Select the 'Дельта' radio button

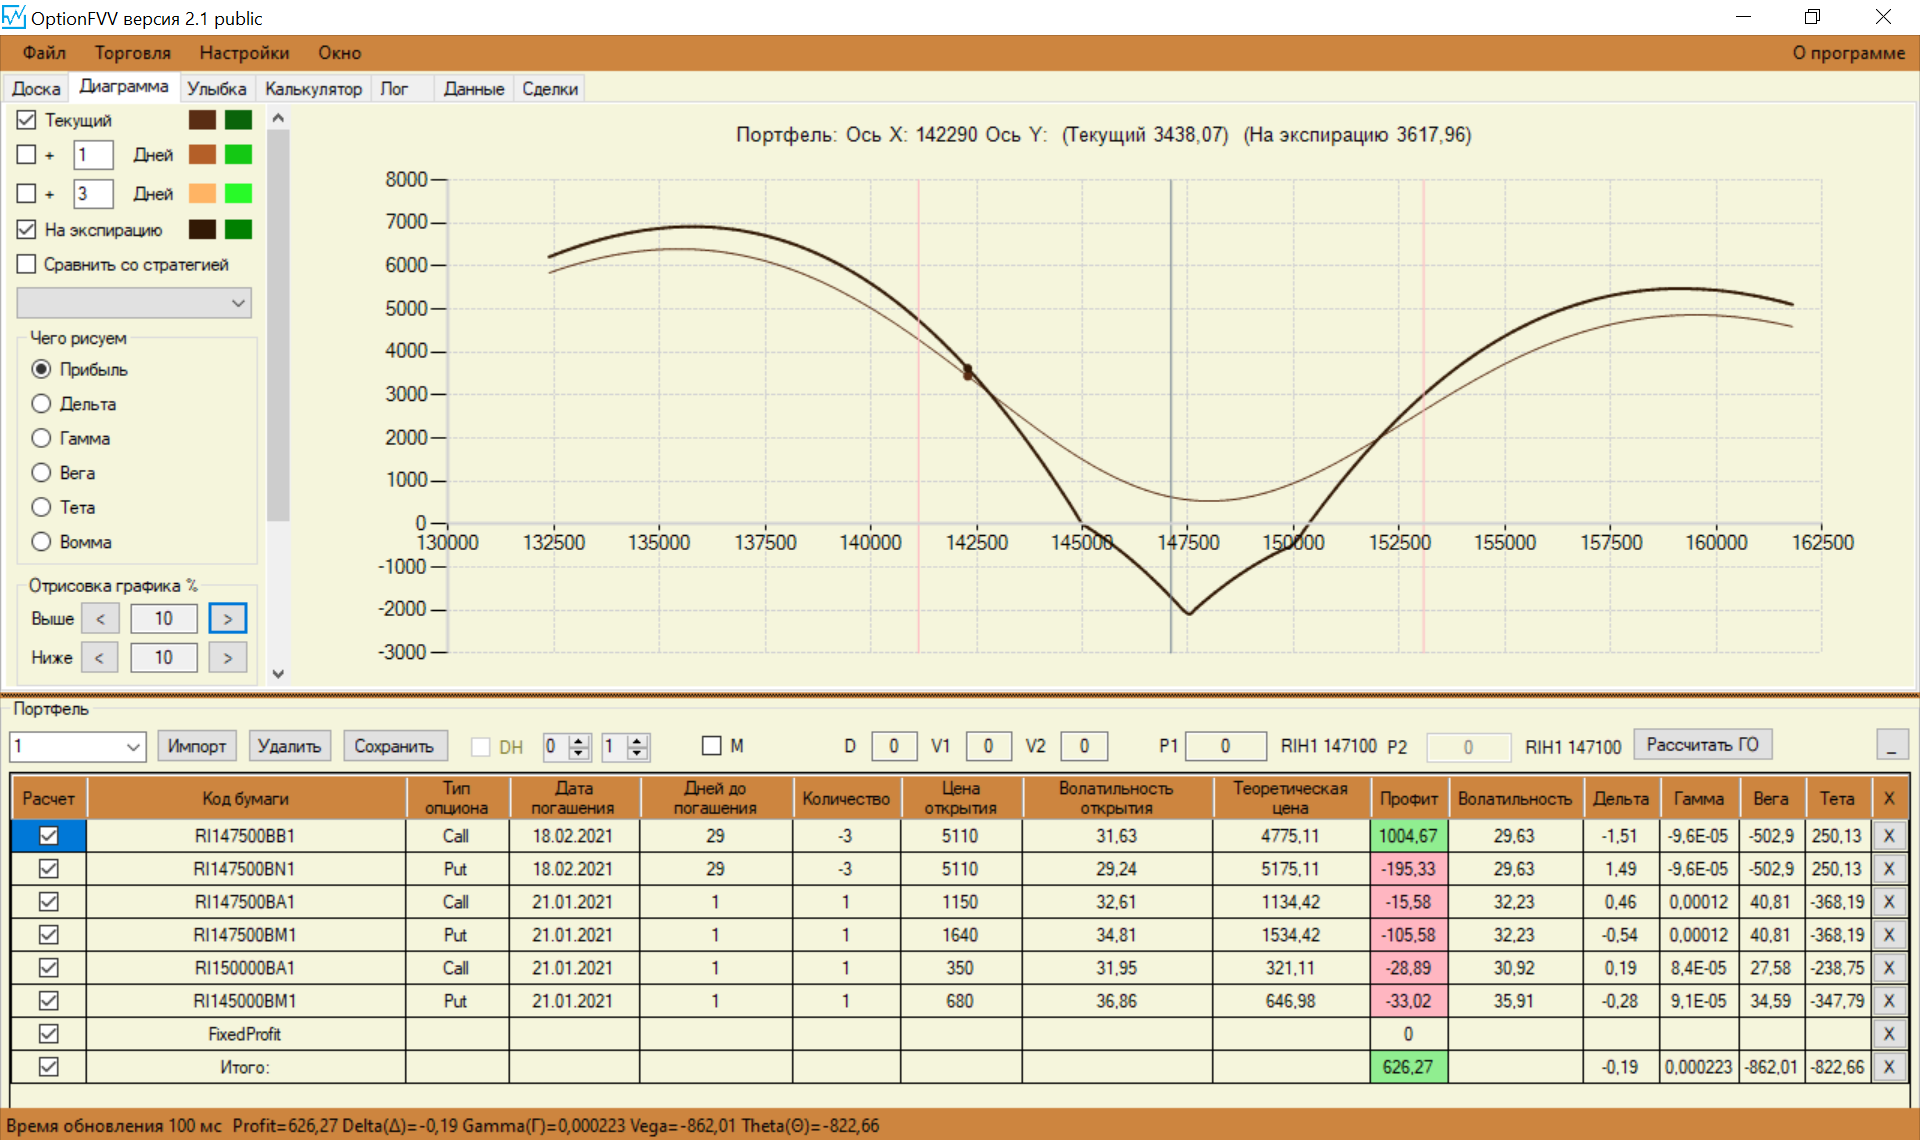(x=41, y=404)
